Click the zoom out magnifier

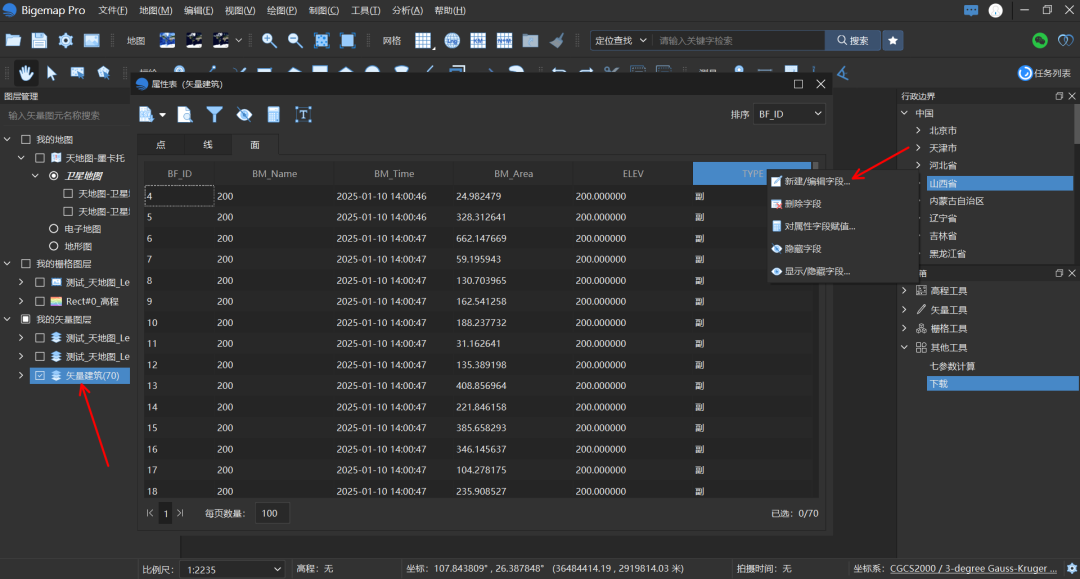(x=295, y=41)
